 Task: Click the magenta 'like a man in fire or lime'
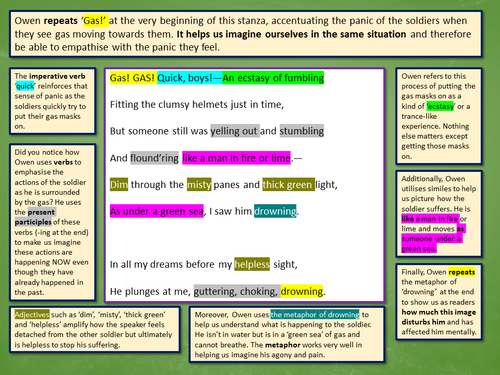[x=236, y=158]
